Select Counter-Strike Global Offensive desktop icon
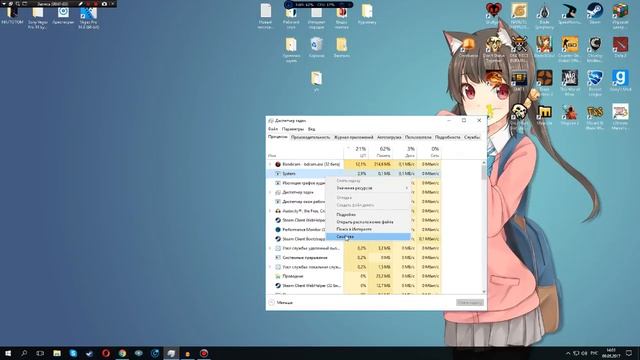This screenshot has height=360, width=640. (570, 48)
